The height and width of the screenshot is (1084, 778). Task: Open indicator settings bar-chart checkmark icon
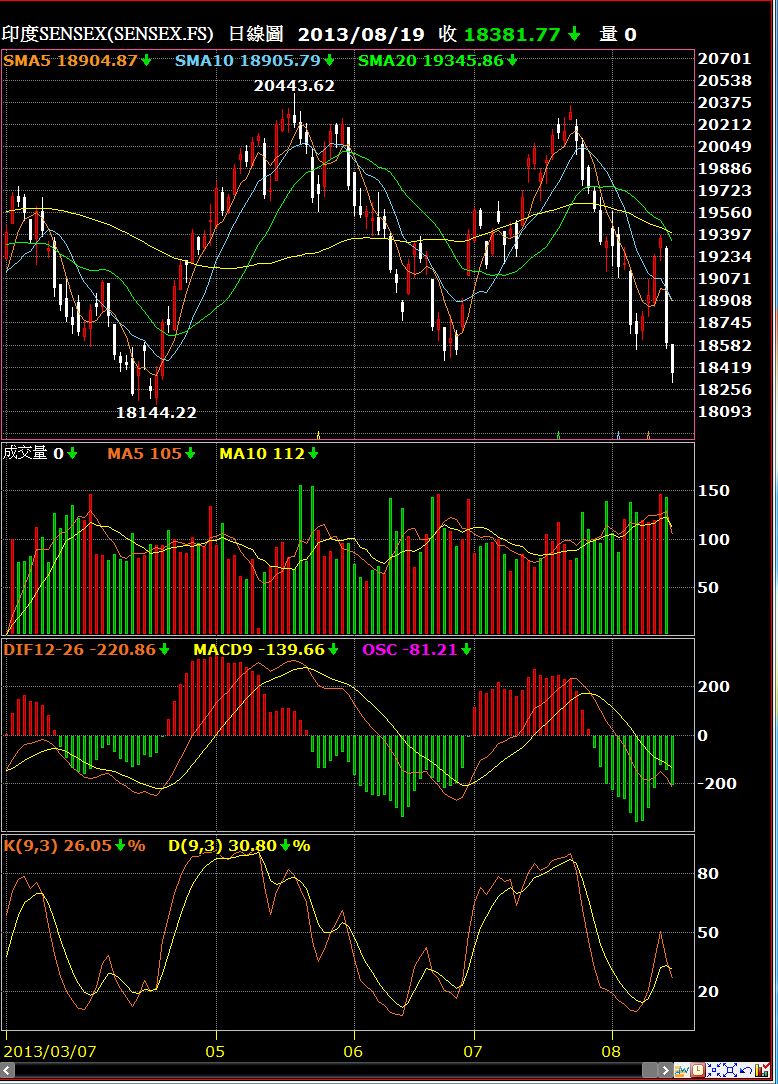761,1070
